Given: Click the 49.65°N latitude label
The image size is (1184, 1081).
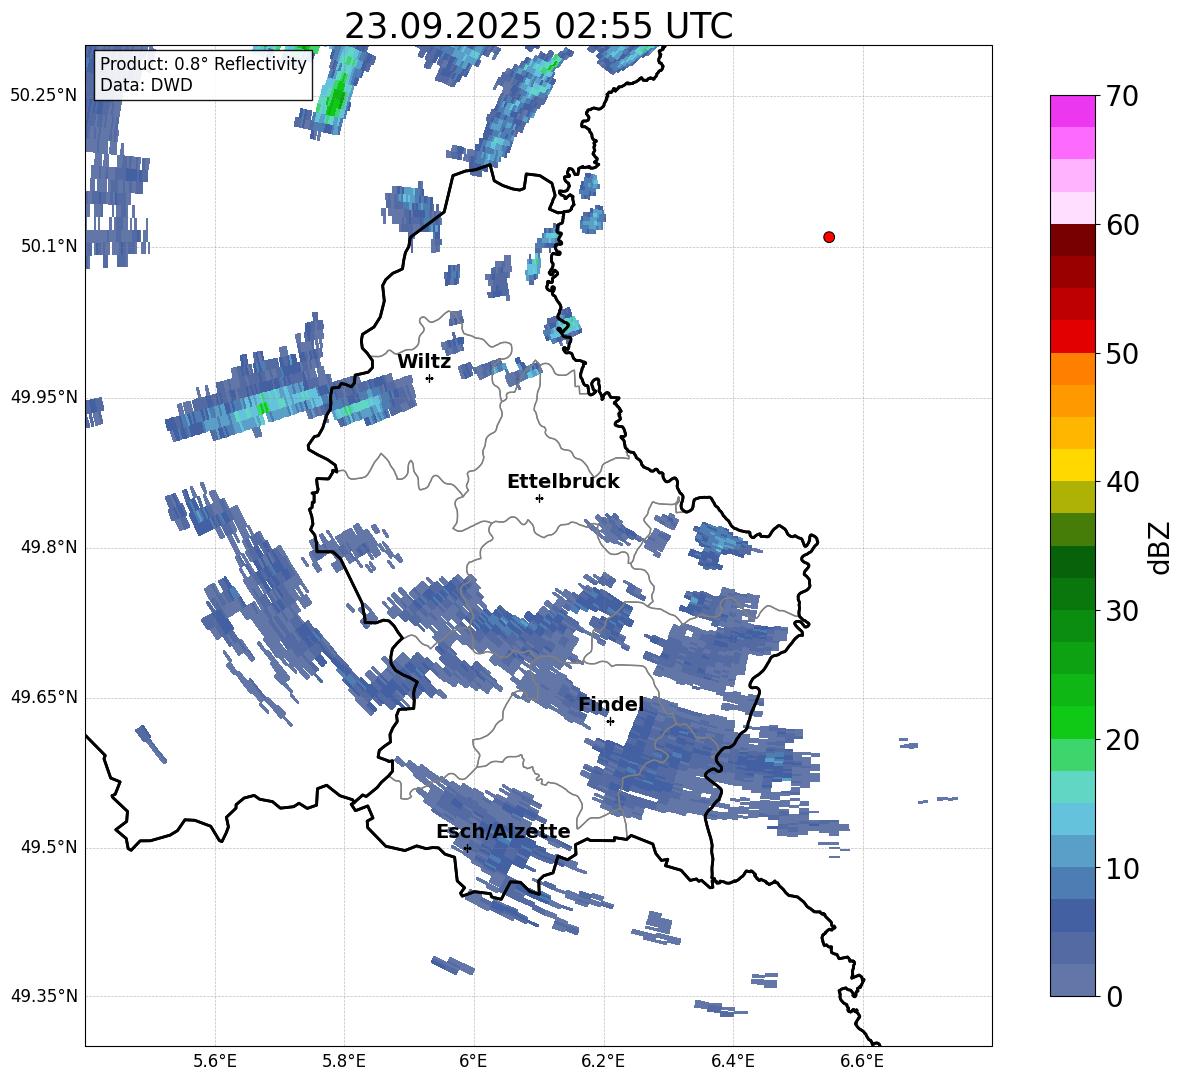Looking at the screenshot, I should 44,697.
